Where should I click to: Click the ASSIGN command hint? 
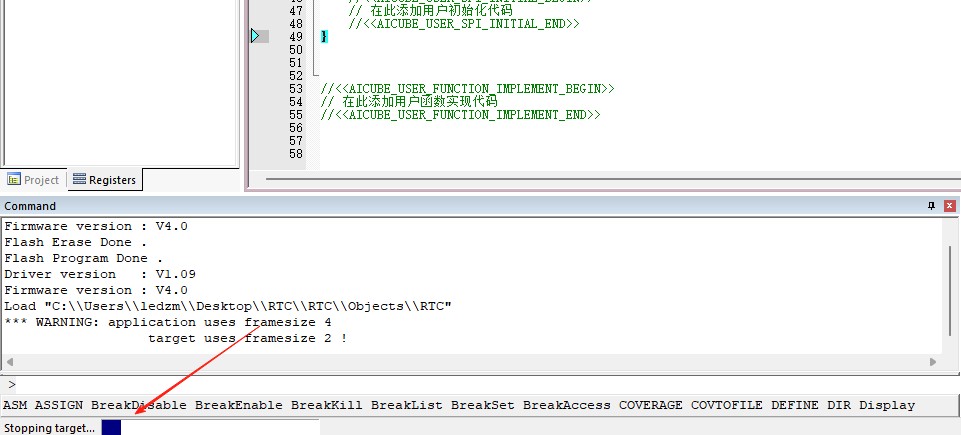(59, 405)
